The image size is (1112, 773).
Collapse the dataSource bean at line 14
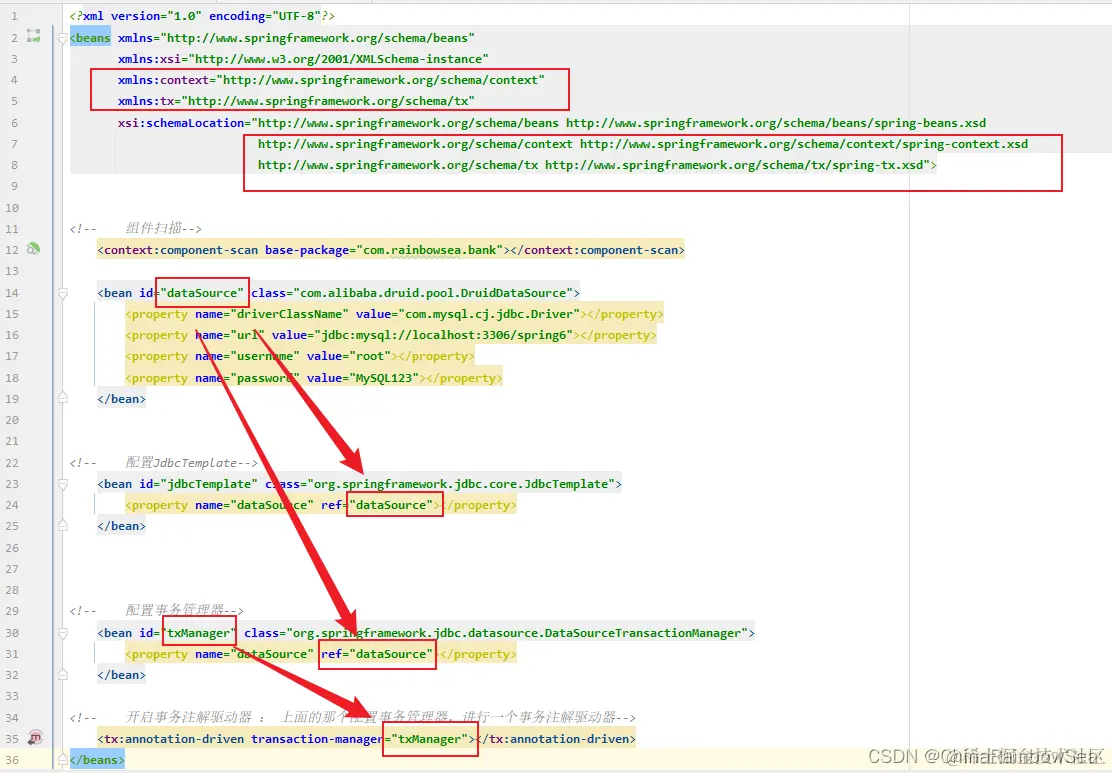pos(62,293)
